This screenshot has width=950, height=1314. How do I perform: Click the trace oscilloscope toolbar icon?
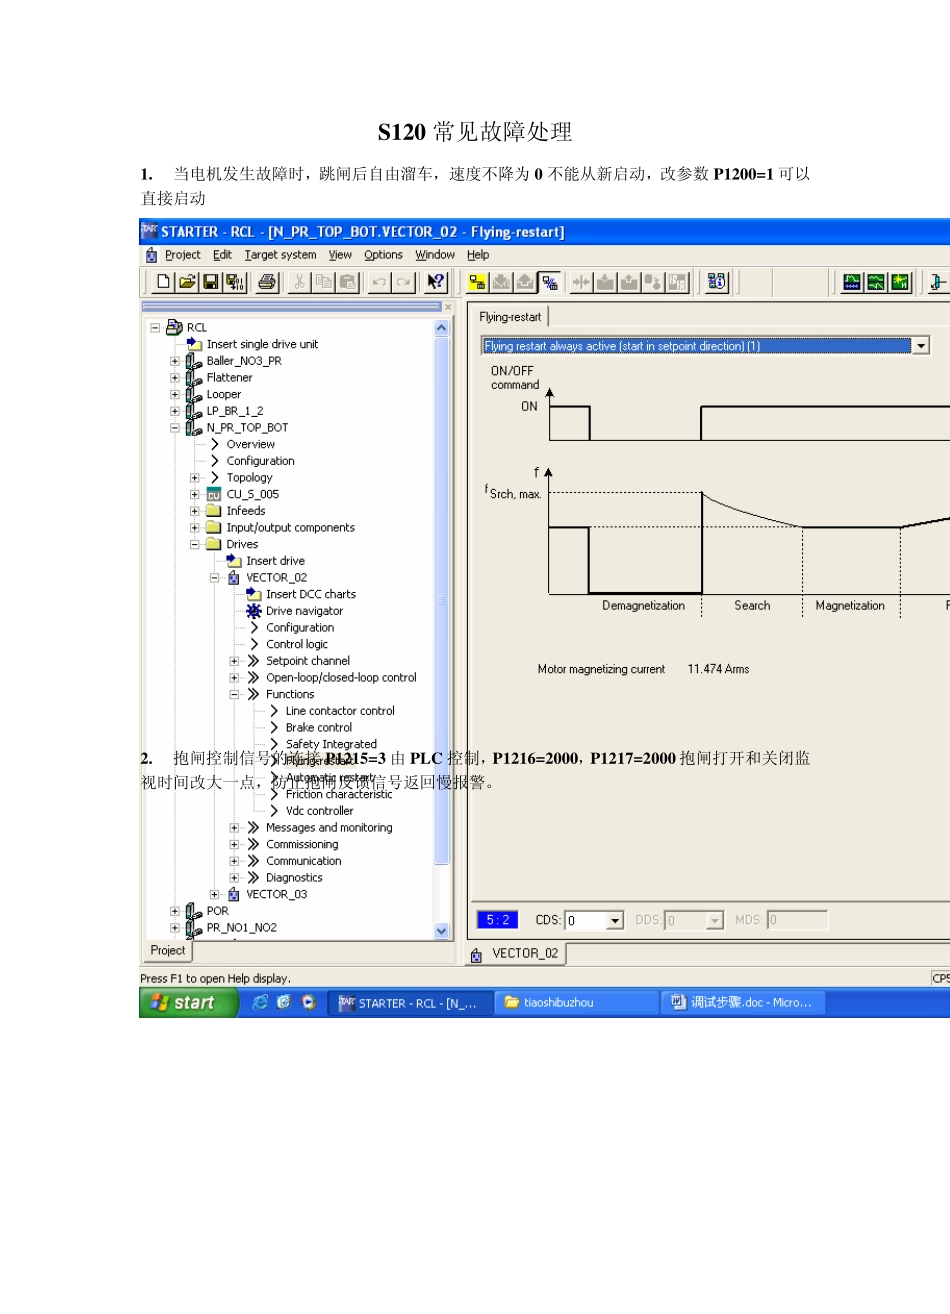pos(851,283)
